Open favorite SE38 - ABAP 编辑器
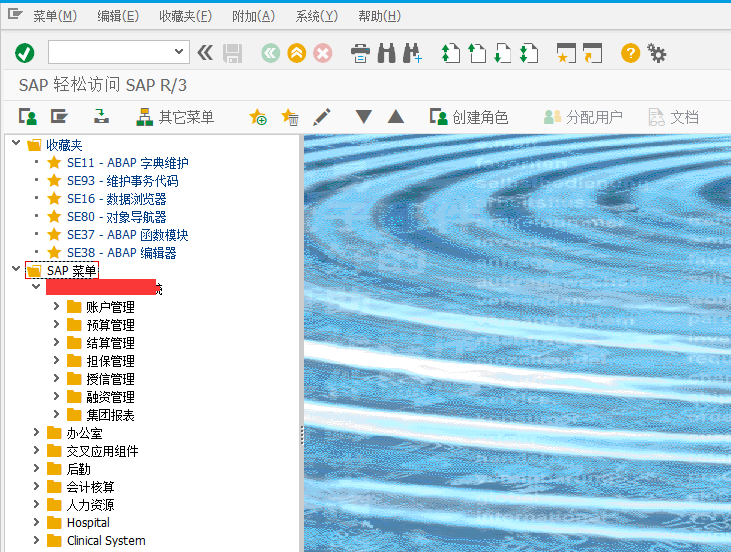731x552 pixels. (x=122, y=253)
